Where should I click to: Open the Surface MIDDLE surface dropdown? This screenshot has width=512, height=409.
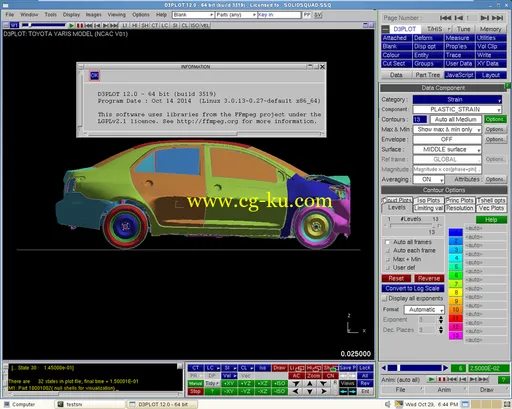(447, 149)
